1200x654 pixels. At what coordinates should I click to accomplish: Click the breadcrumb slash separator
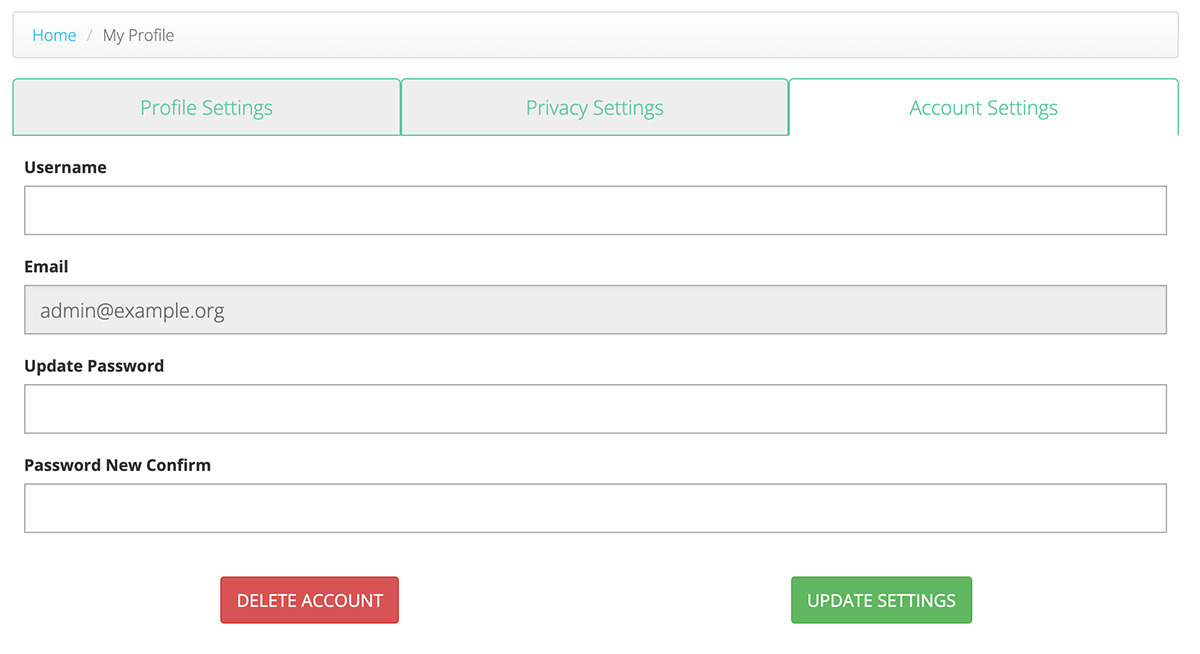click(x=89, y=35)
